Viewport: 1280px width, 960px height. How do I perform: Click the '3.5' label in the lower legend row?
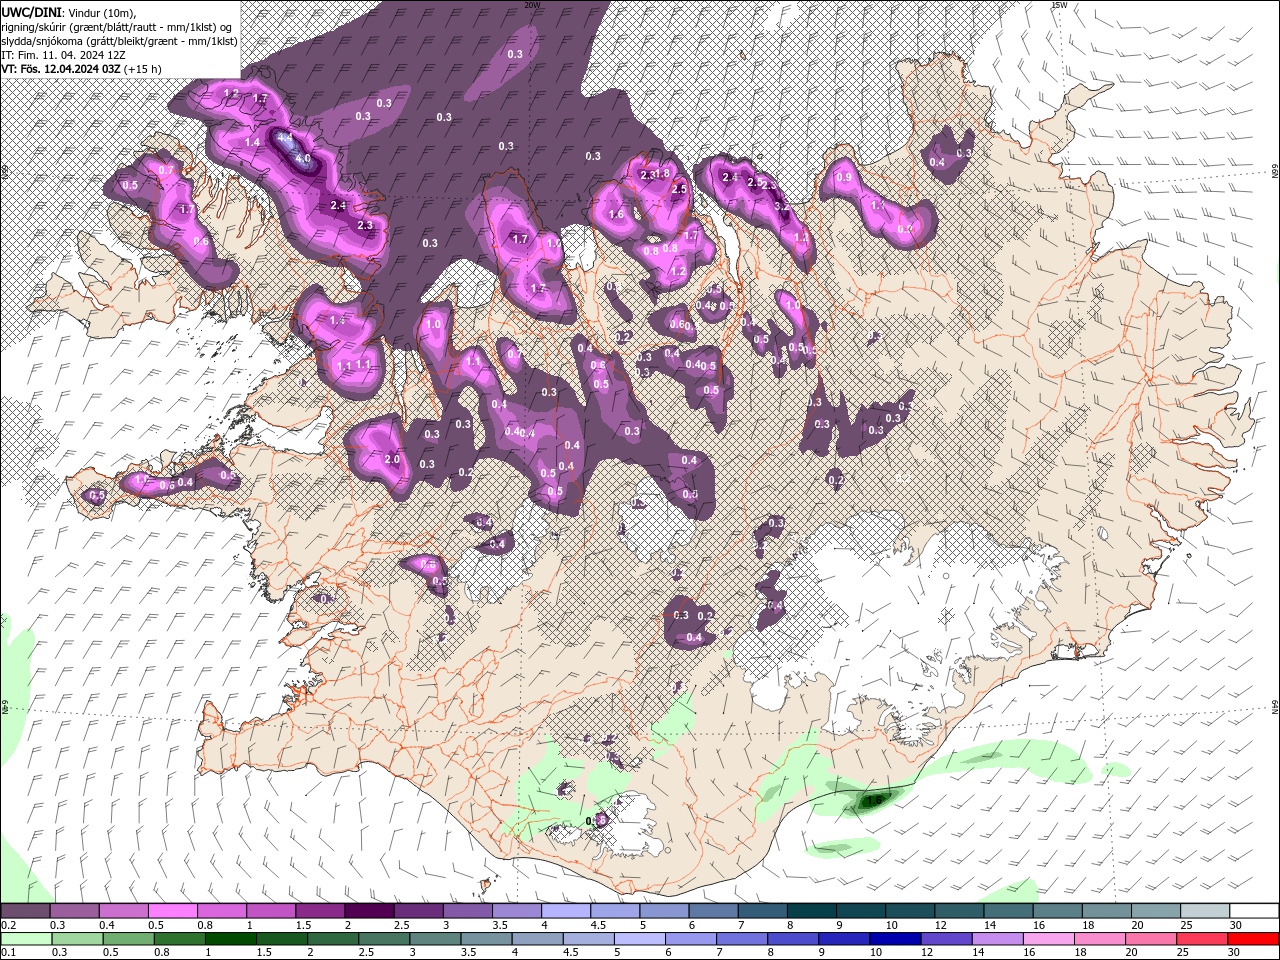pos(468,954)
